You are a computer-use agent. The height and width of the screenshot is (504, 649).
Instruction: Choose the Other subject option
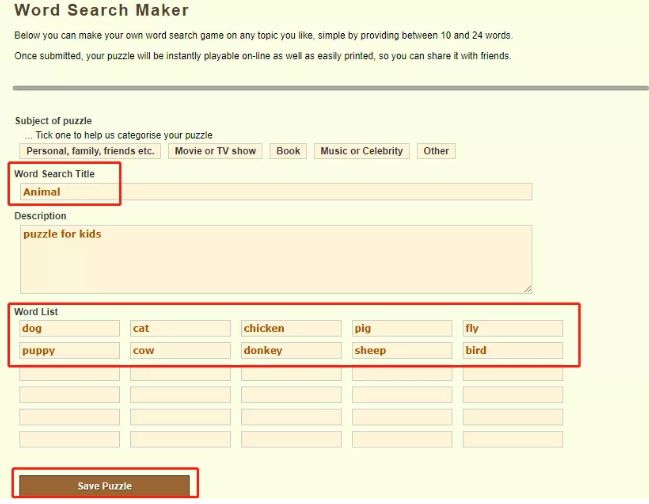[436, 151]
